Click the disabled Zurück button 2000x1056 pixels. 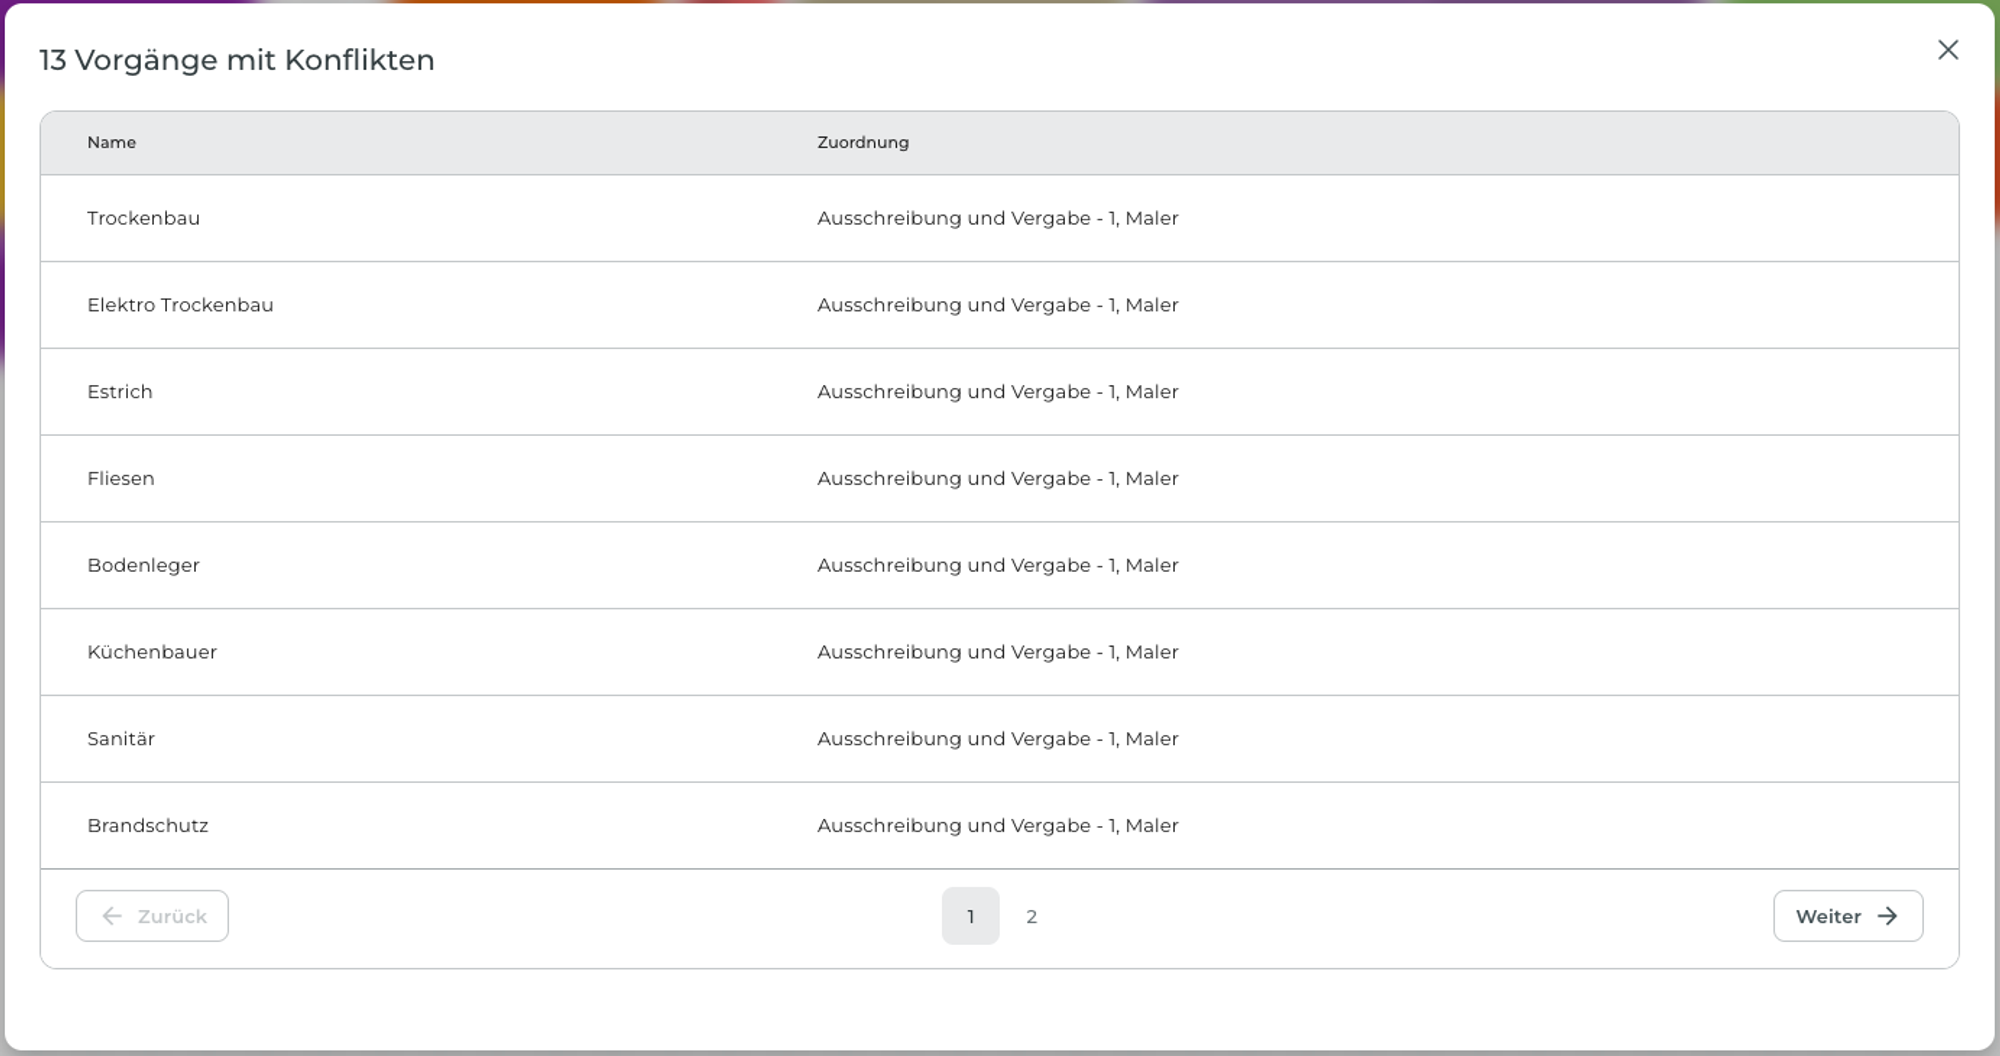(x=152, y=916)
